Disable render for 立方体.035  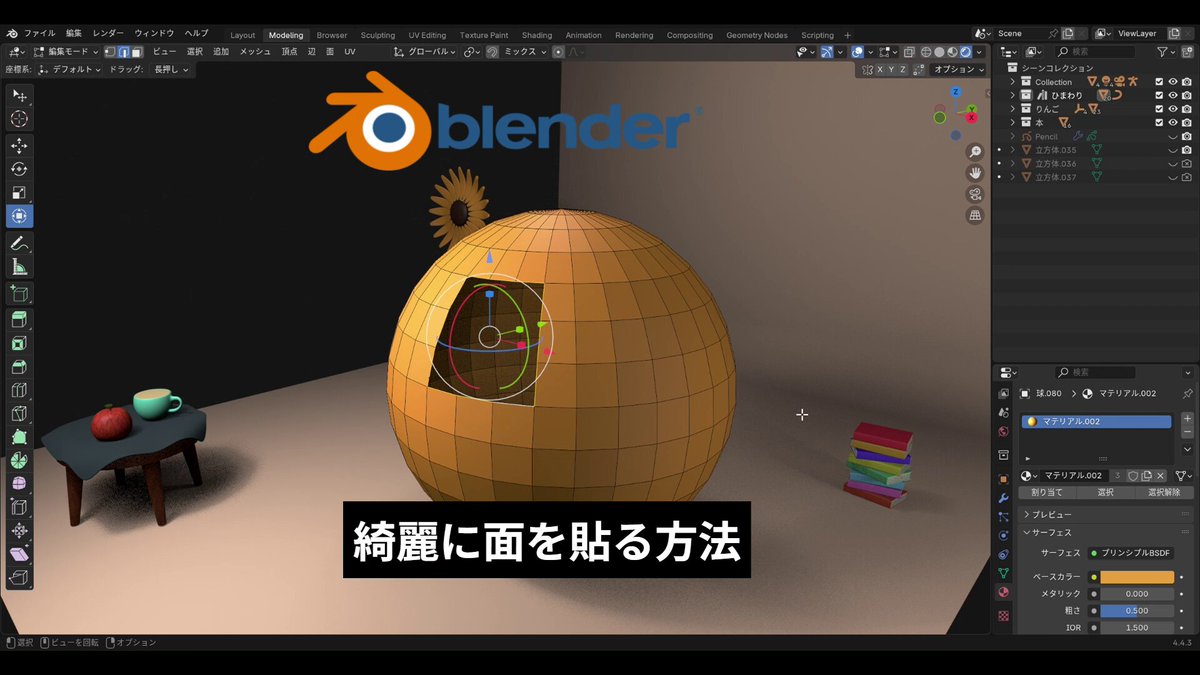pos(1186,149)
